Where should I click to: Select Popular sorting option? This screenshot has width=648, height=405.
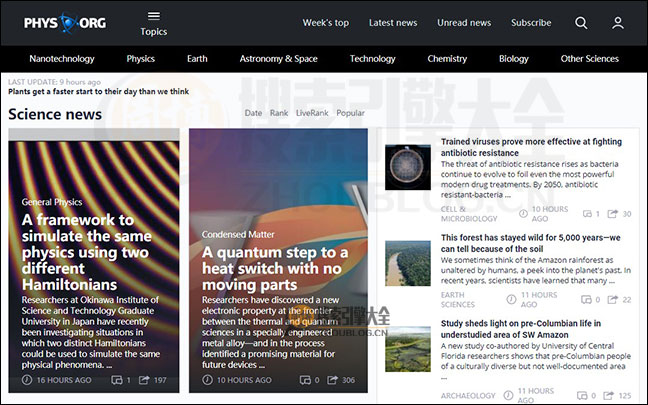click(x=350, y=113)
